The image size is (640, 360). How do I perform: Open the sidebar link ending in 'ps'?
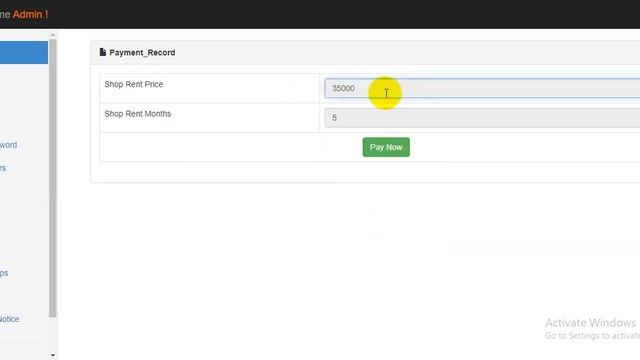(x=4, y=273)
